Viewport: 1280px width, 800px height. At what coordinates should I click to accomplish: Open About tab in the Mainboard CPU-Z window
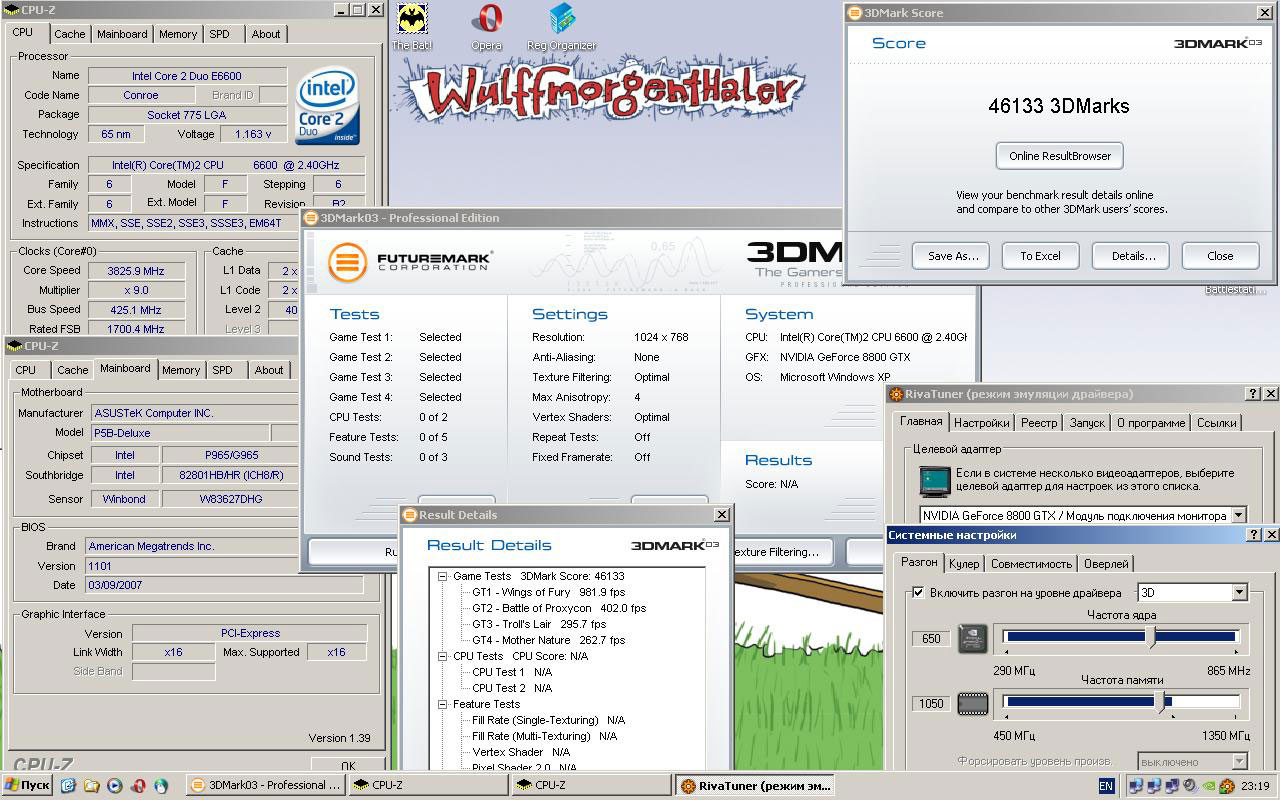coord(269,370)
